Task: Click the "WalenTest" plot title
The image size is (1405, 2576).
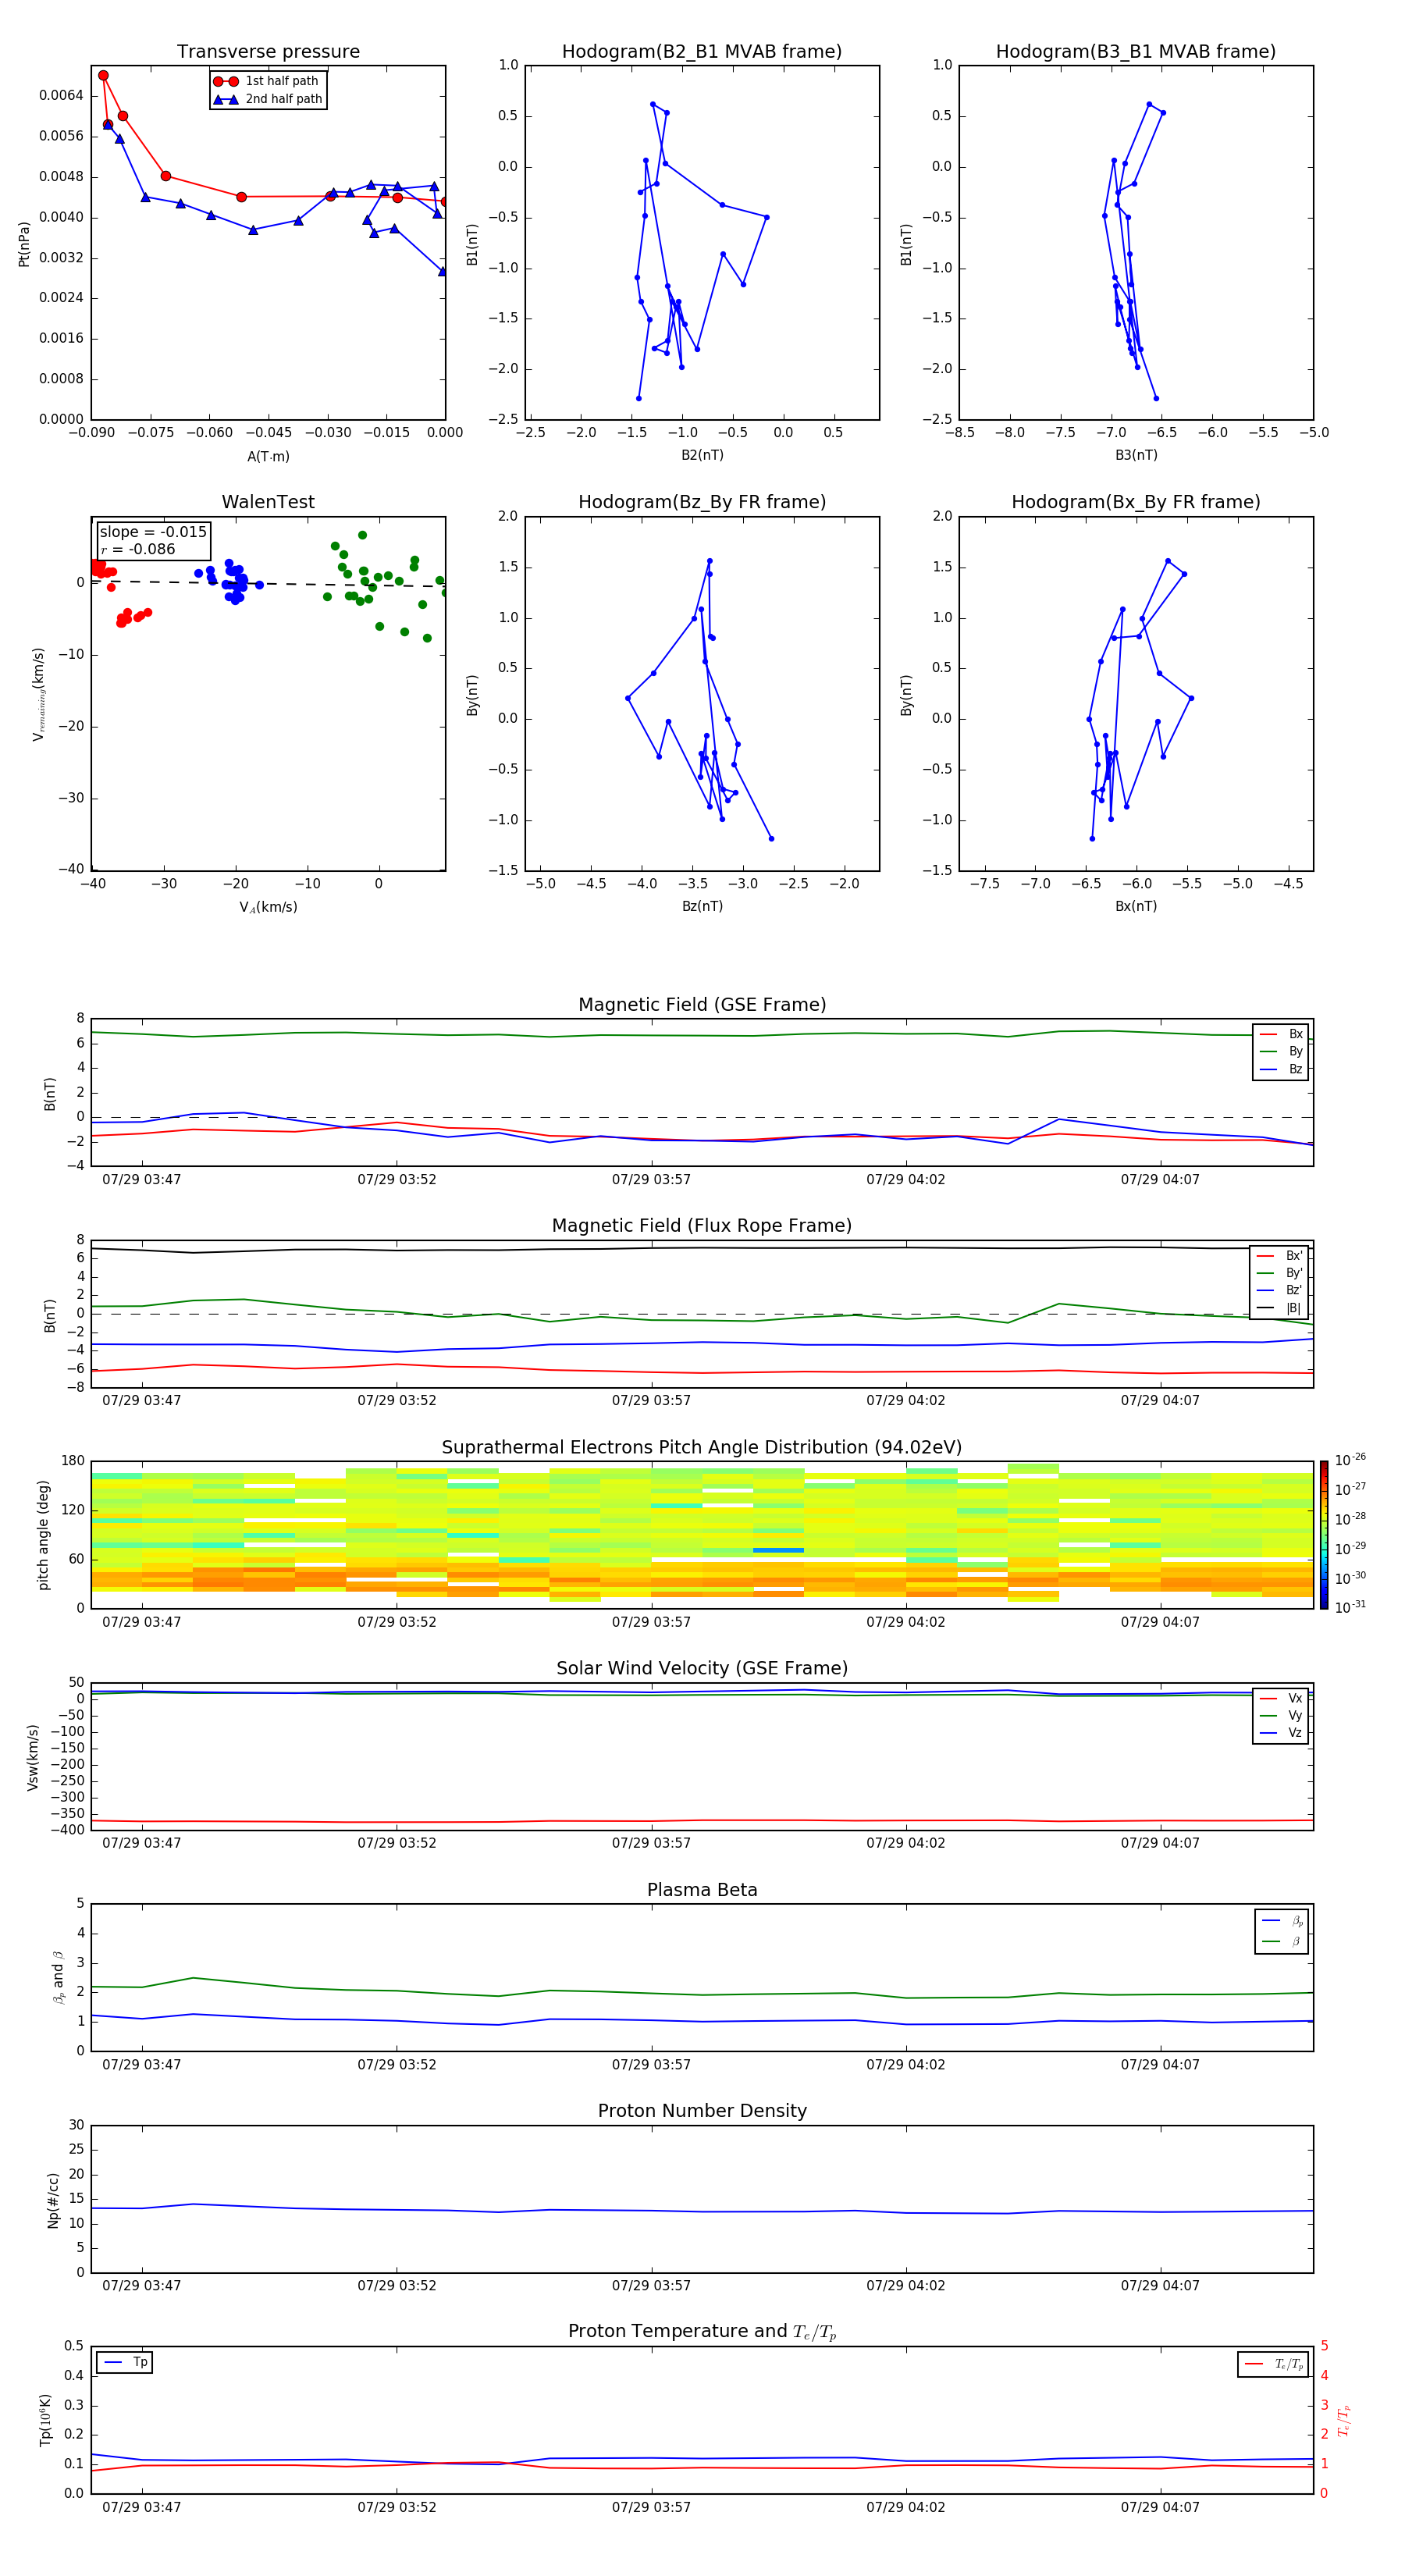Action: pyautogui.click(x=268, y=502)
